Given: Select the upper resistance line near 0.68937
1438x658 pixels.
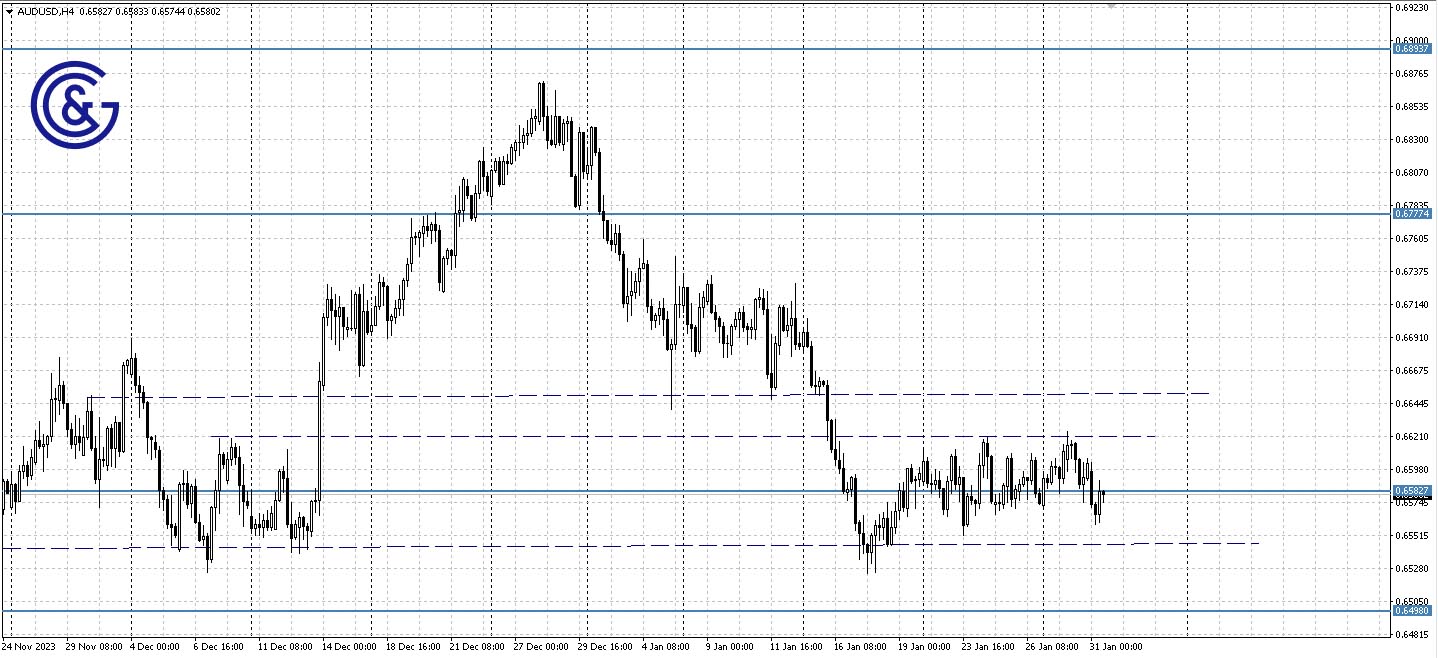Looking at the screenshot, I should pyautogui.click(x=700, y=47).
